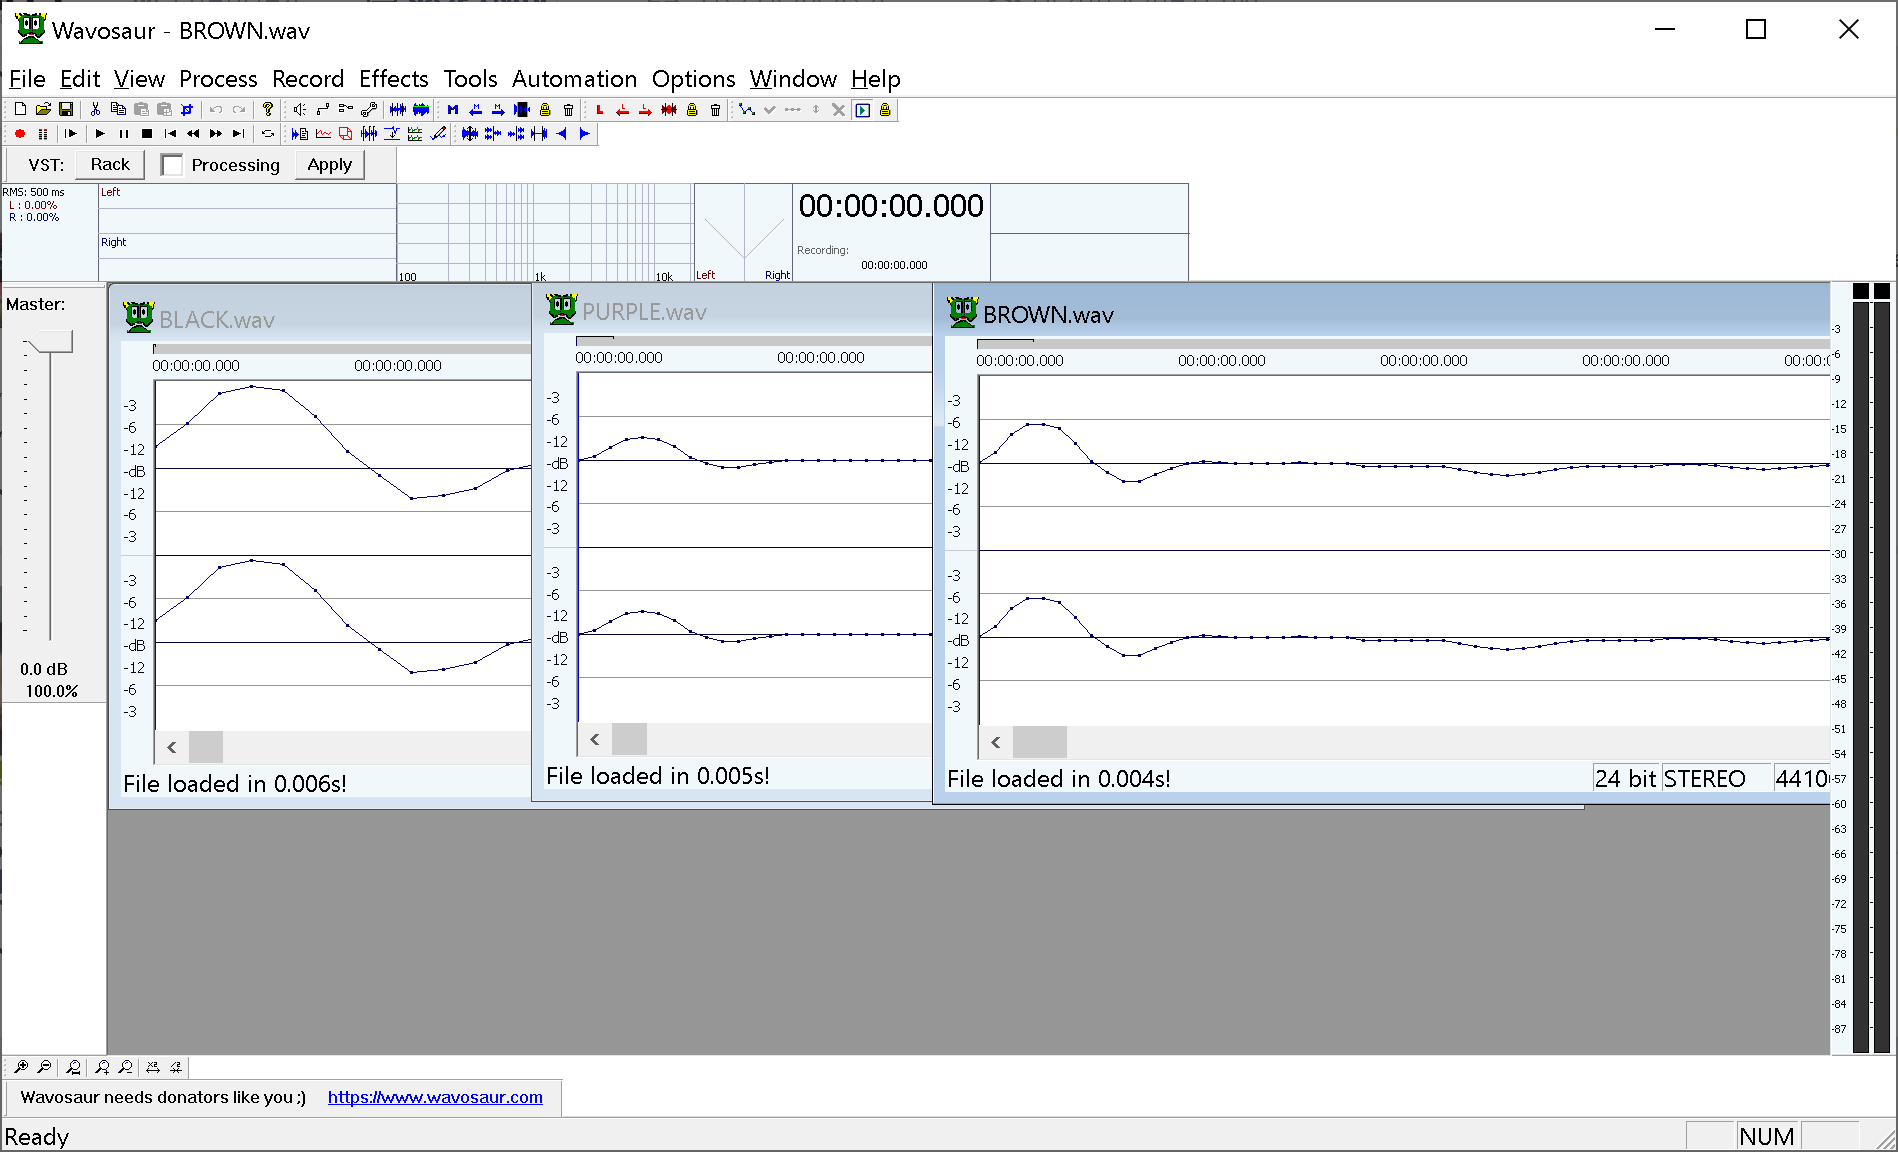Open the Tools menu

(x=470, y=79)
